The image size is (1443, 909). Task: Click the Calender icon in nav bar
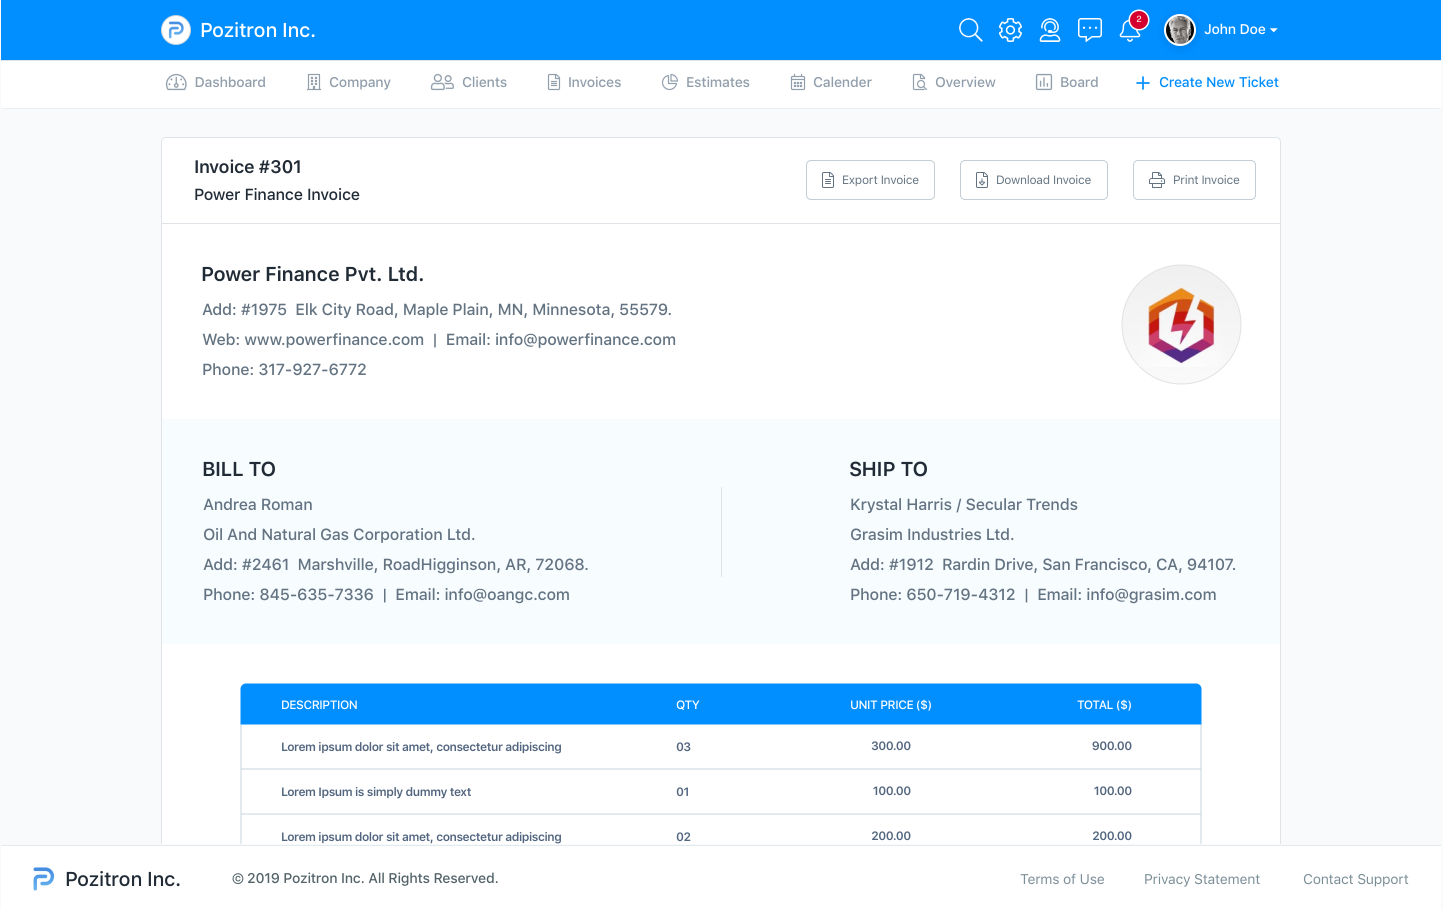pos(798,82)
